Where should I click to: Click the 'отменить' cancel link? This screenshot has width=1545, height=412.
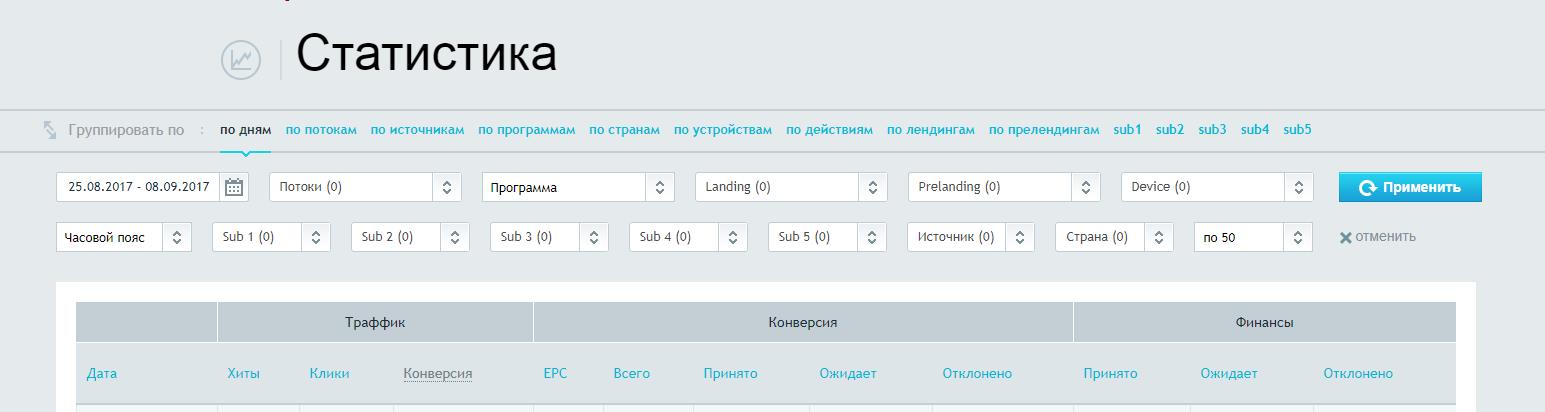point(1378,237)
